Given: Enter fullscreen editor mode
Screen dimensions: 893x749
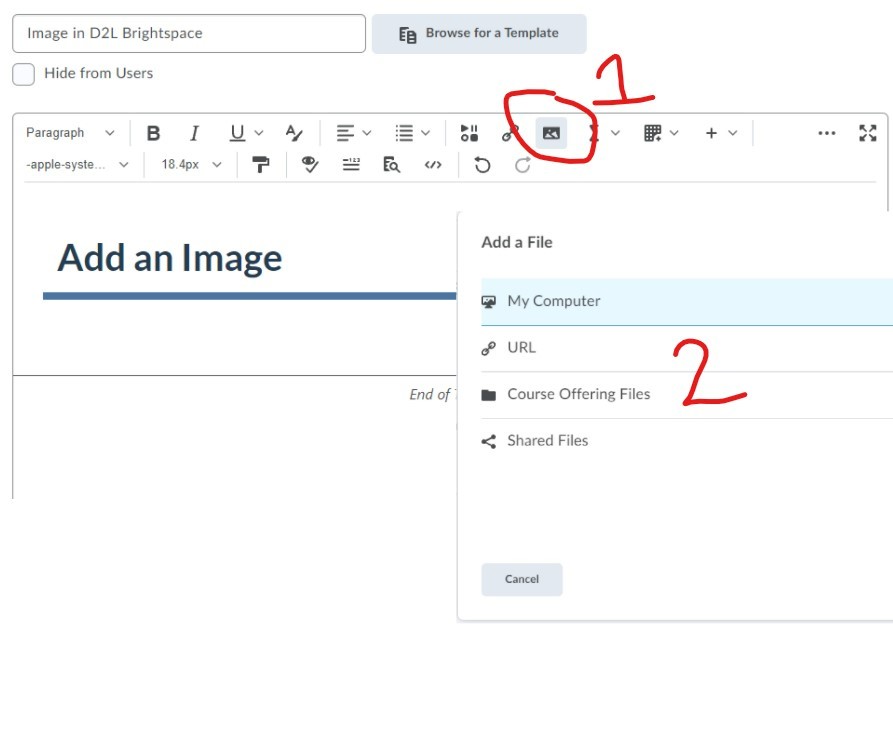Looking at the screenshot, I should (868, 133).
